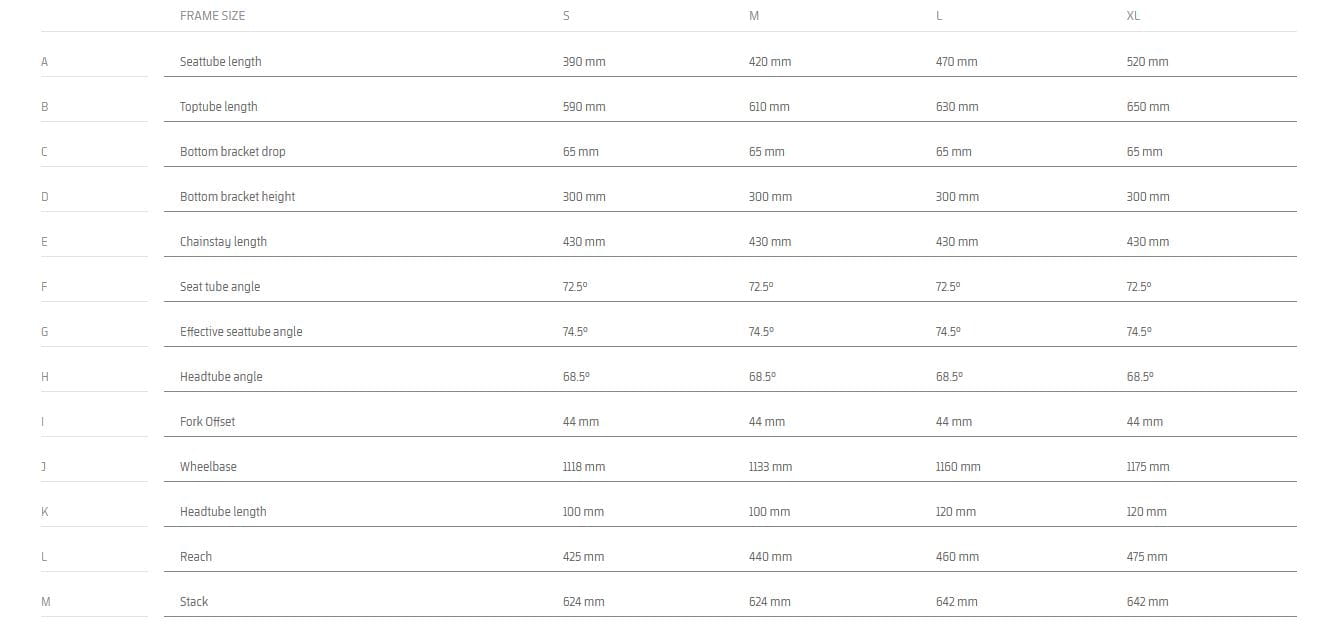This screenshot has height=636, width=1337.
Task: Select the XL frame size header
Action: [x=1133, y=16]
